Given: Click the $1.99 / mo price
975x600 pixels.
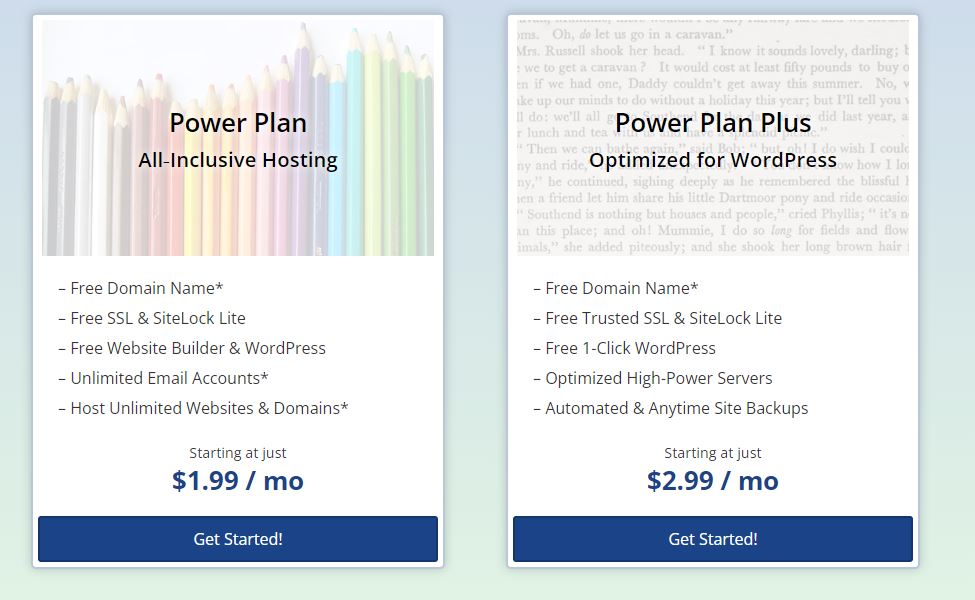Looking at the screenshot, I should point(238,481).
